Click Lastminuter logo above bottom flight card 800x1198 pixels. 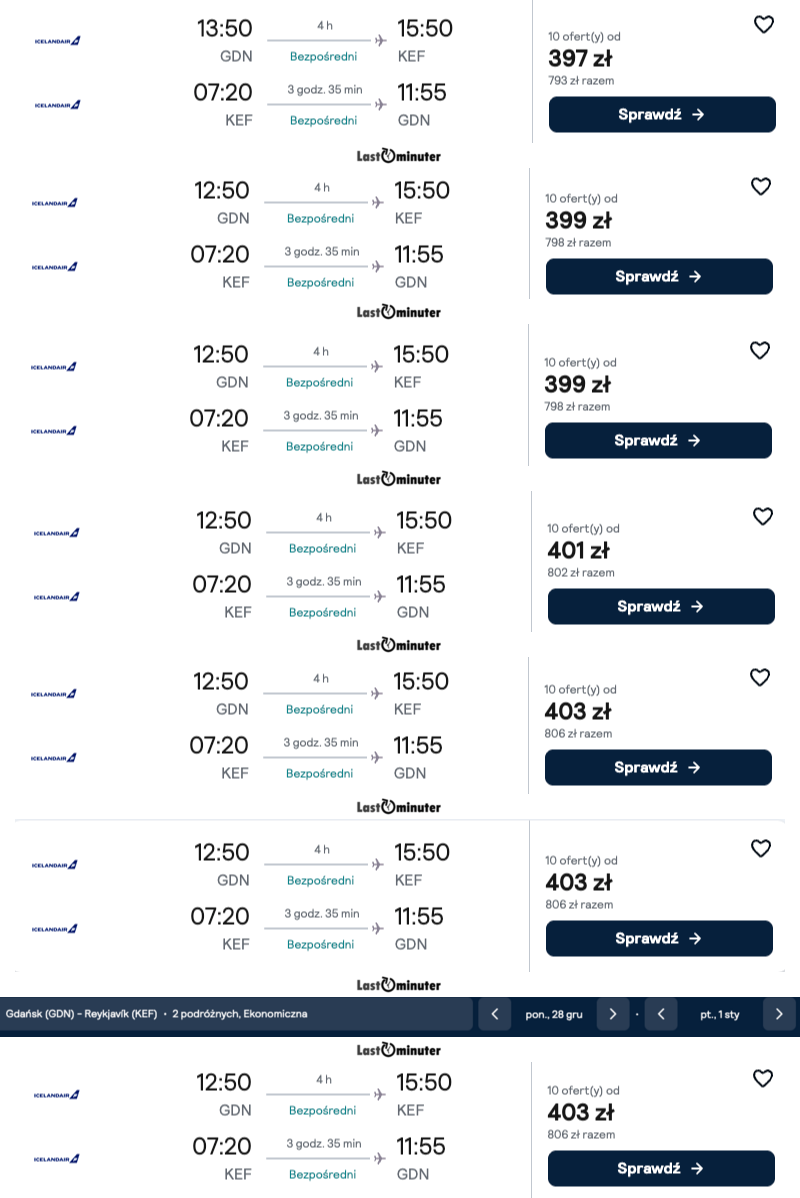(x=399, y=1050)
